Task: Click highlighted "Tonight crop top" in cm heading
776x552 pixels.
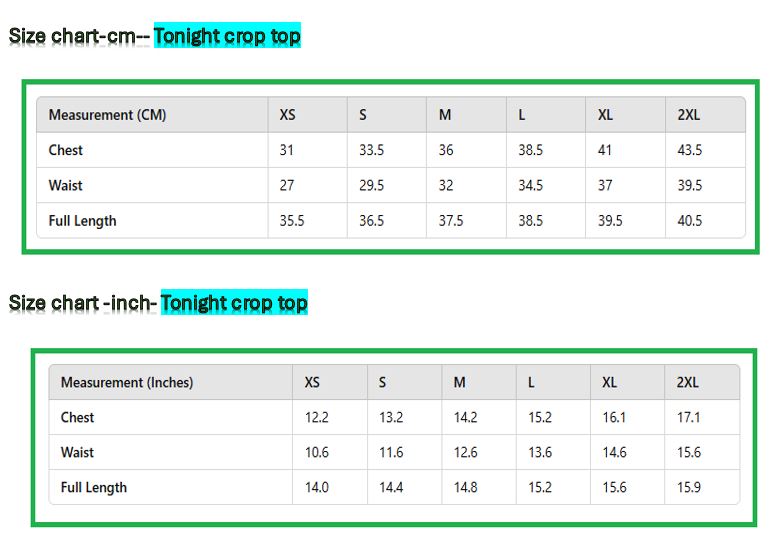Action: [227, 37]
